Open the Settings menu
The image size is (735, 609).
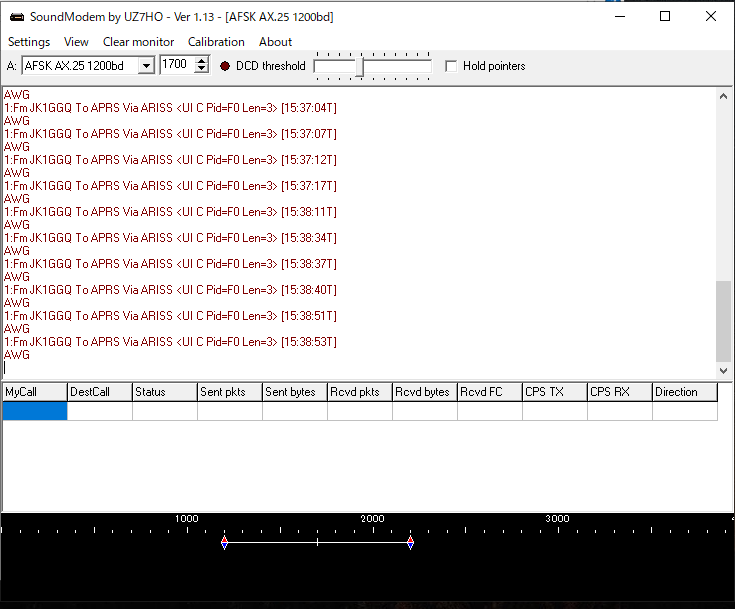pos(29,42)
